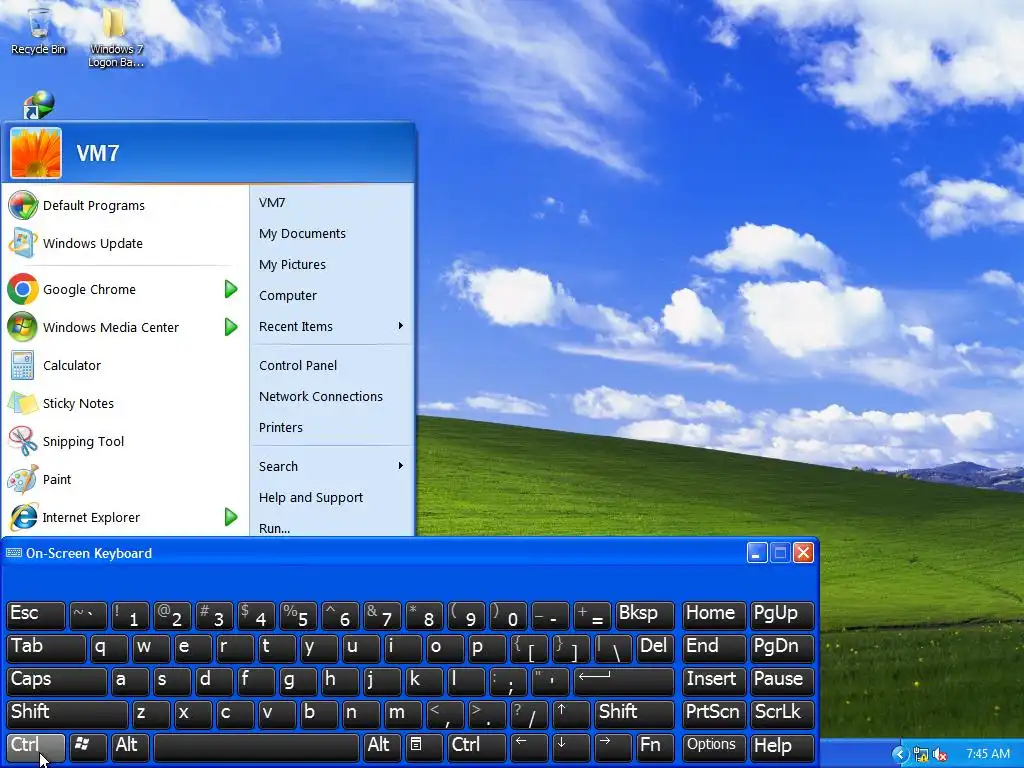Viewport: 1024px width, 768px height.
Task: Toggle the ScrLk key on the keyboard
Action: (x=782, y=713)
